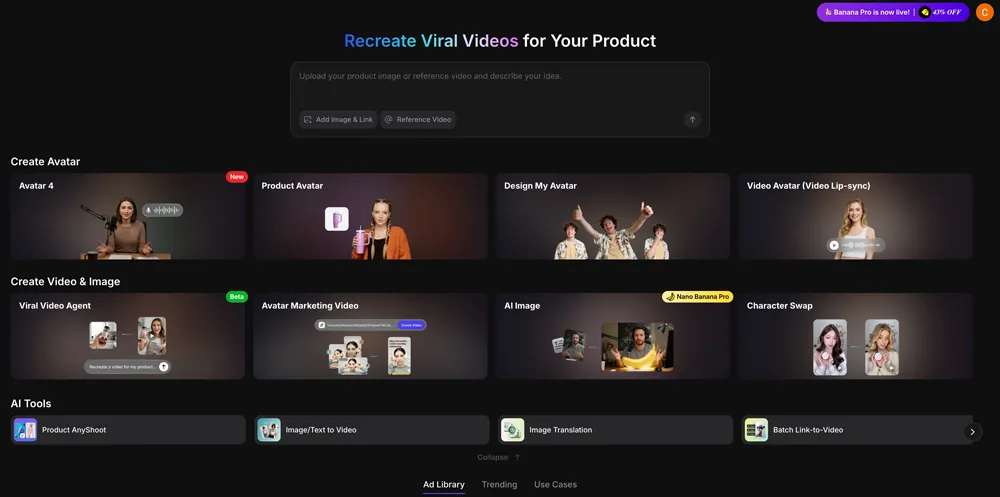Click the voice waveform icon in Avatar 4
The height and width of the screenshot is (497, 1000).
point(163,210)
